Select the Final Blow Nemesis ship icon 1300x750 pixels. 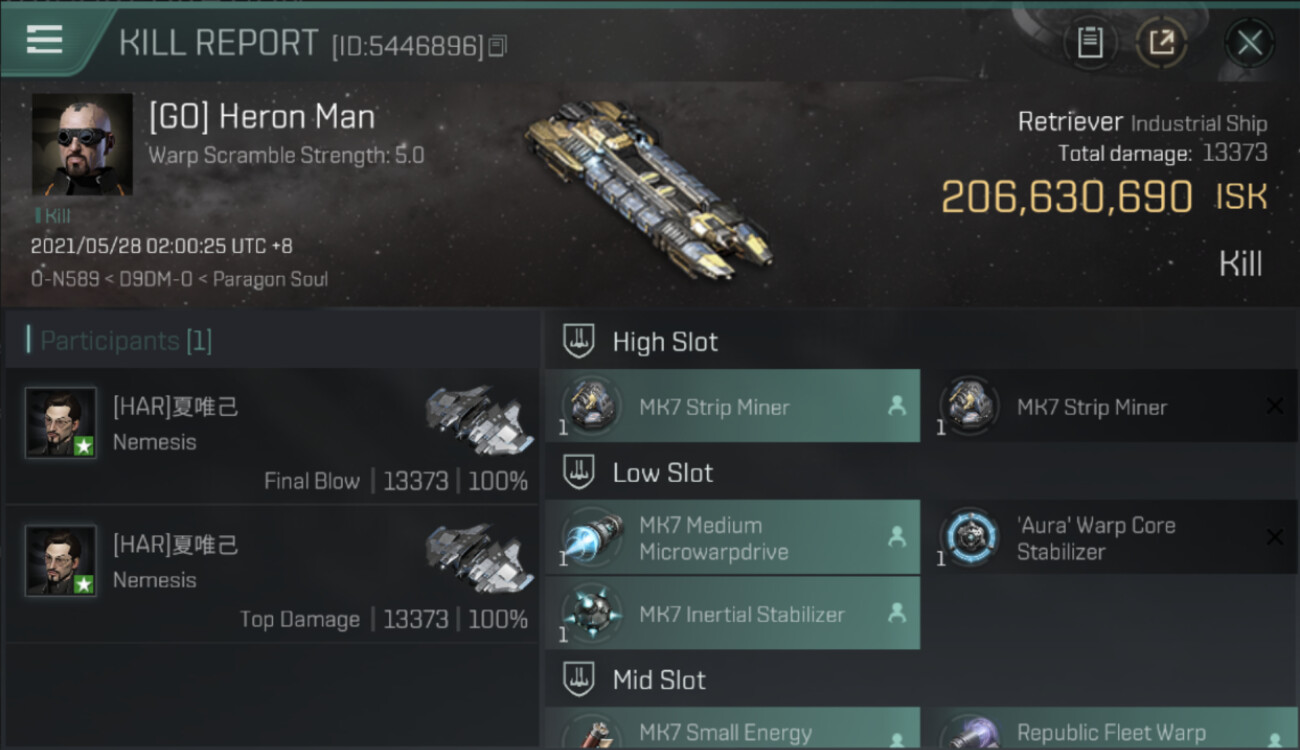coord(479,420)
